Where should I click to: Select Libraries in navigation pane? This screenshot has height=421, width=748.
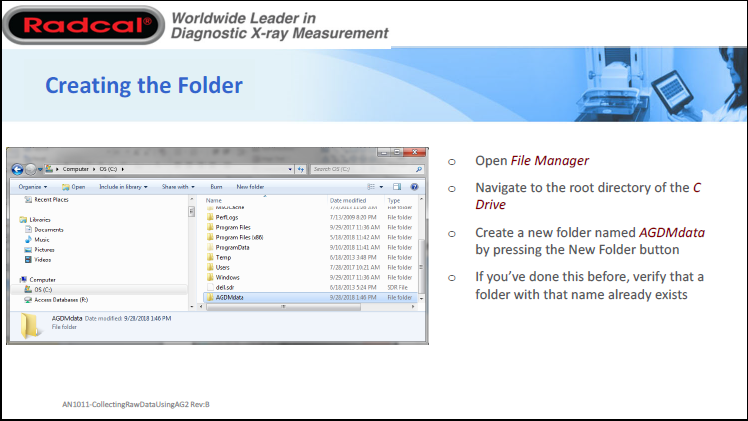pos(35,220)
